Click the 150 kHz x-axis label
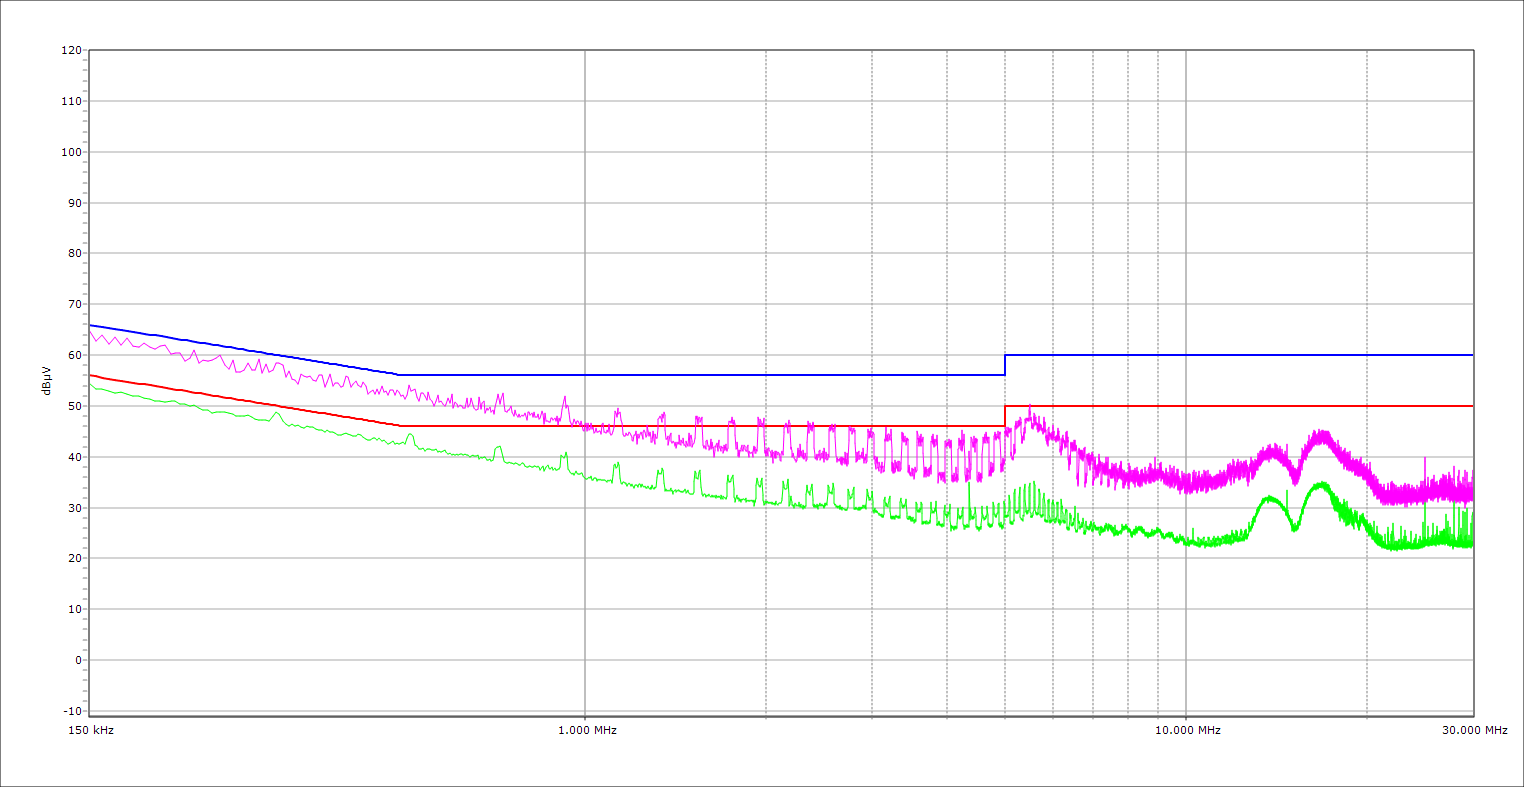The width and height of the screenshot is (1524, 787). (93, 730)
